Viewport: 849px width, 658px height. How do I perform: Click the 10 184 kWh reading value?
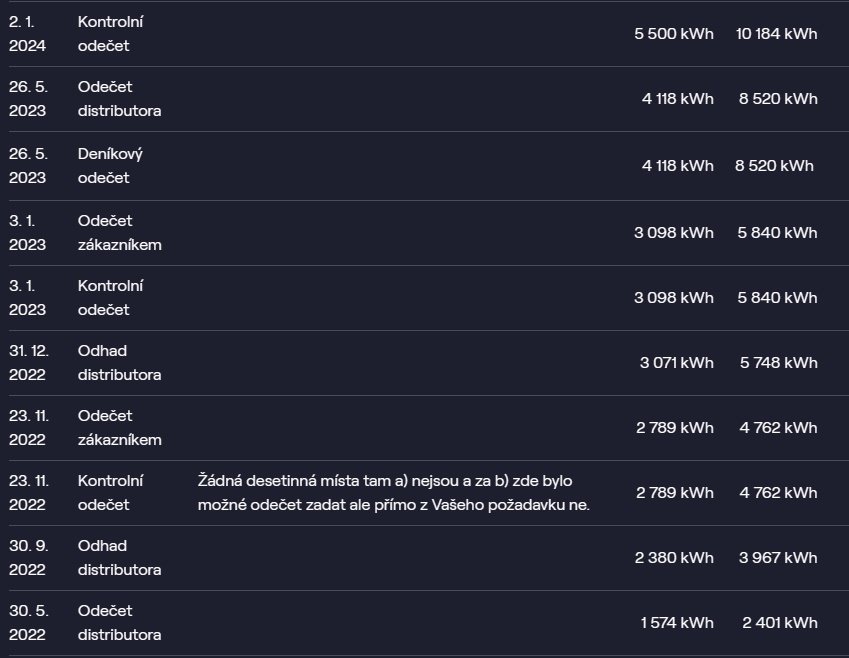pos(776,34)
